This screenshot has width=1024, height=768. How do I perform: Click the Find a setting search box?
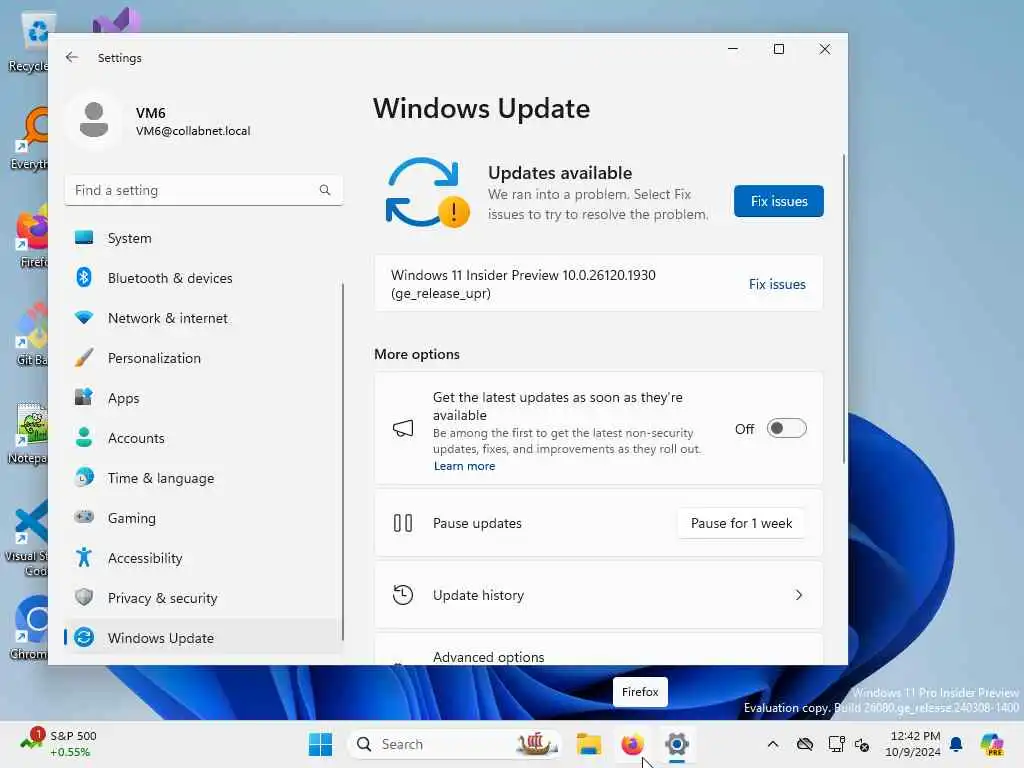[204, 190]
